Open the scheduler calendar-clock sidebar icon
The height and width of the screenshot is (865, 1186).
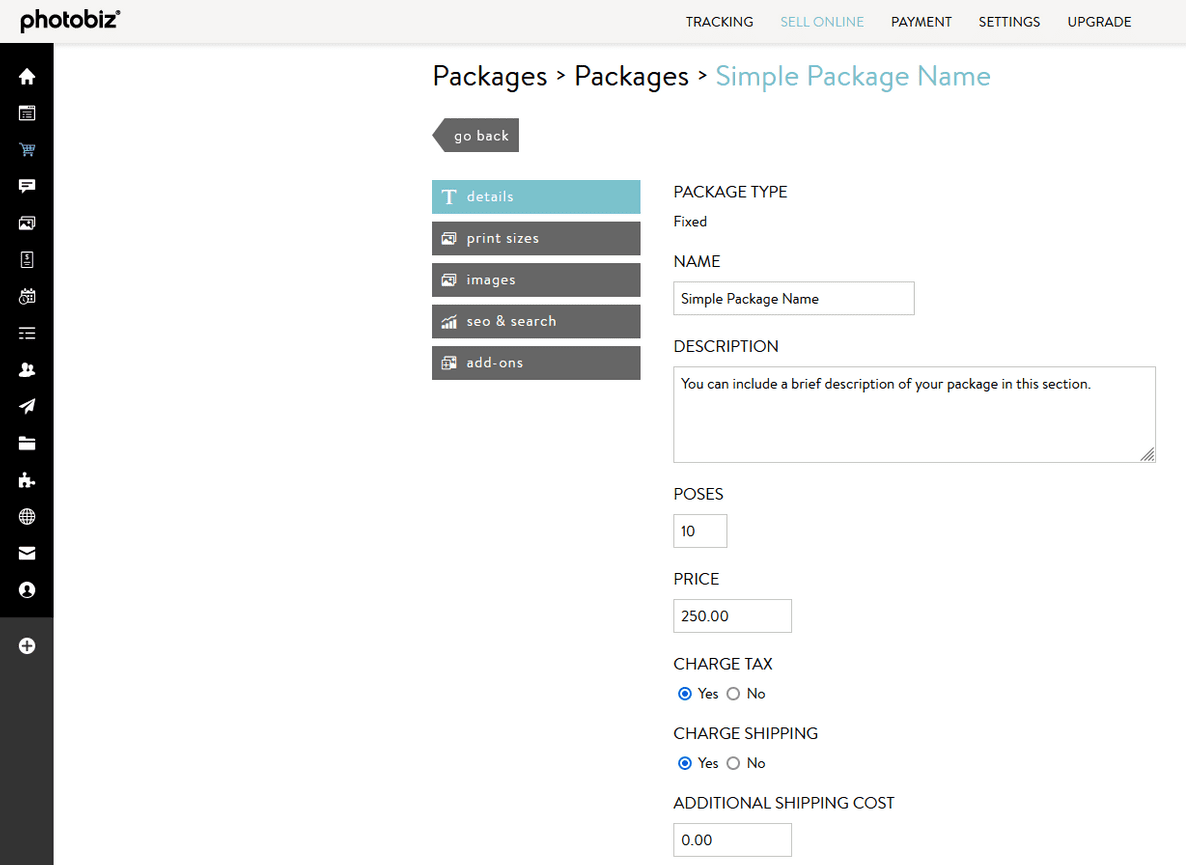(26, 296)
